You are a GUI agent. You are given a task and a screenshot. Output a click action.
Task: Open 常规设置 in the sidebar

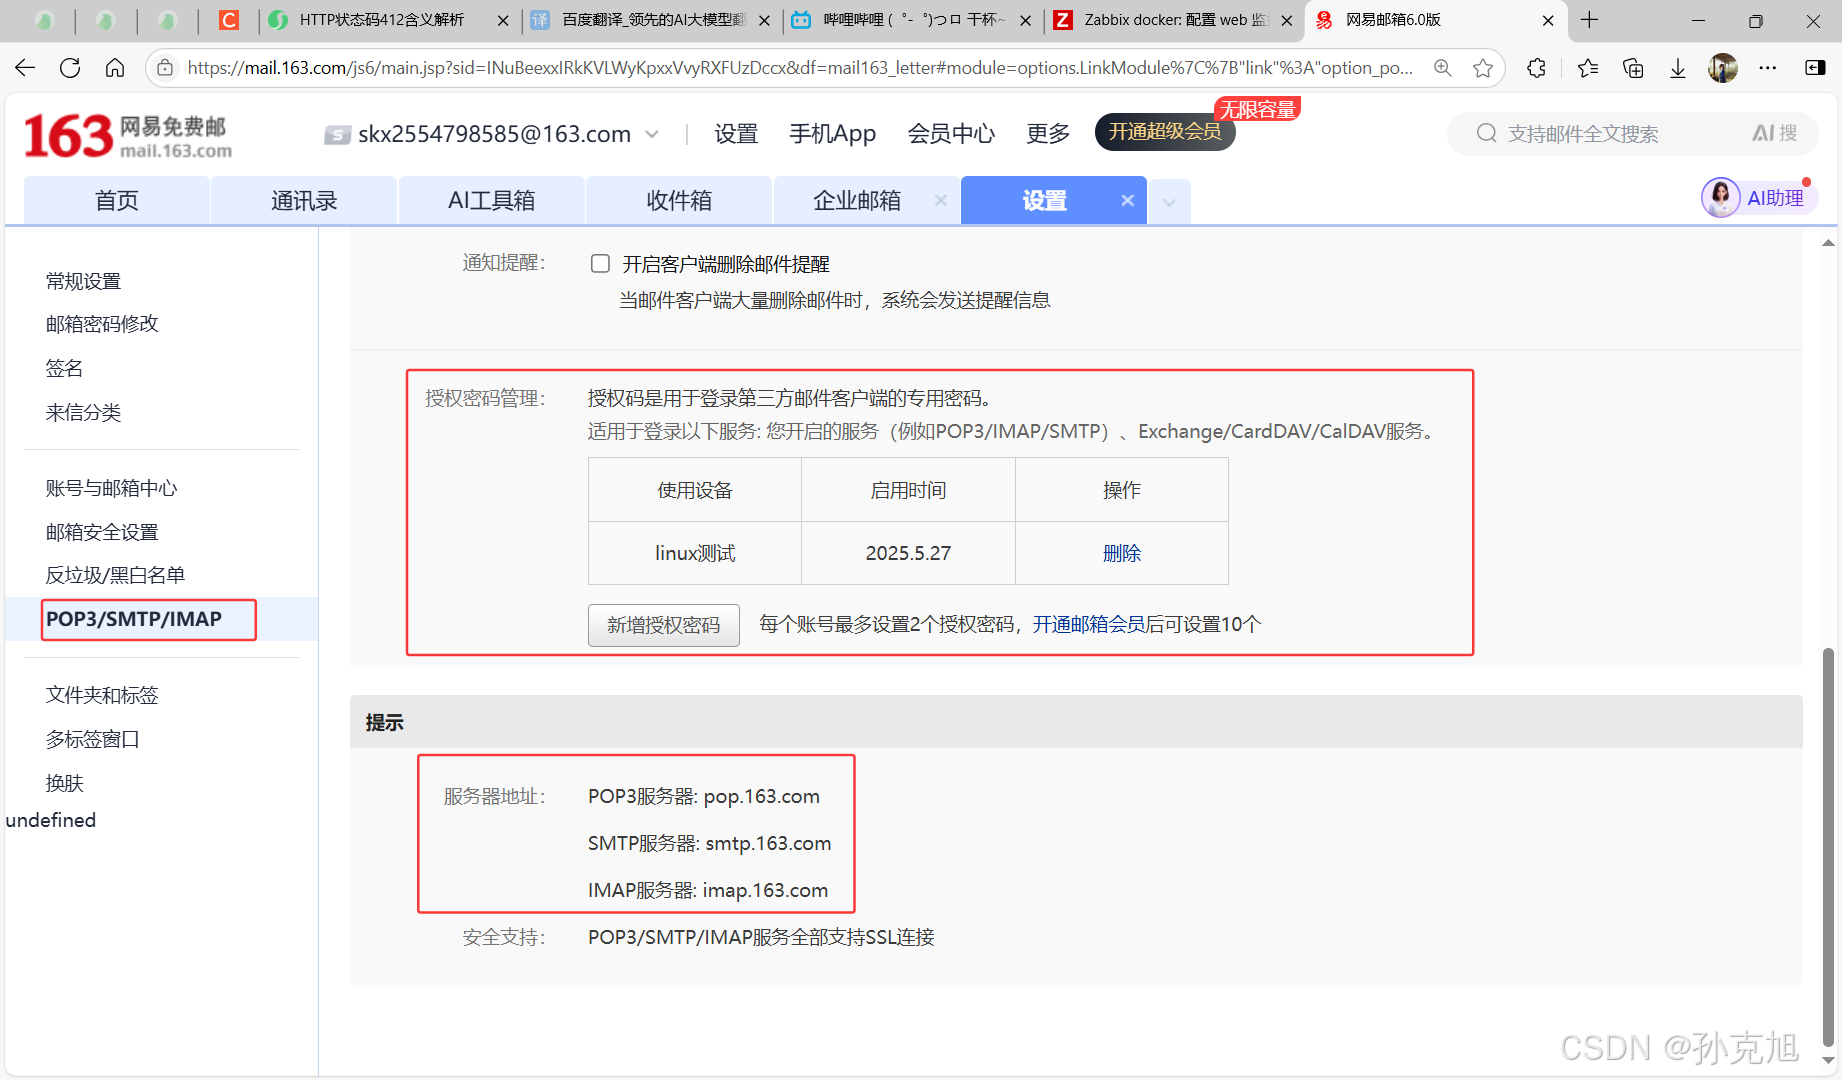[83, 281]
